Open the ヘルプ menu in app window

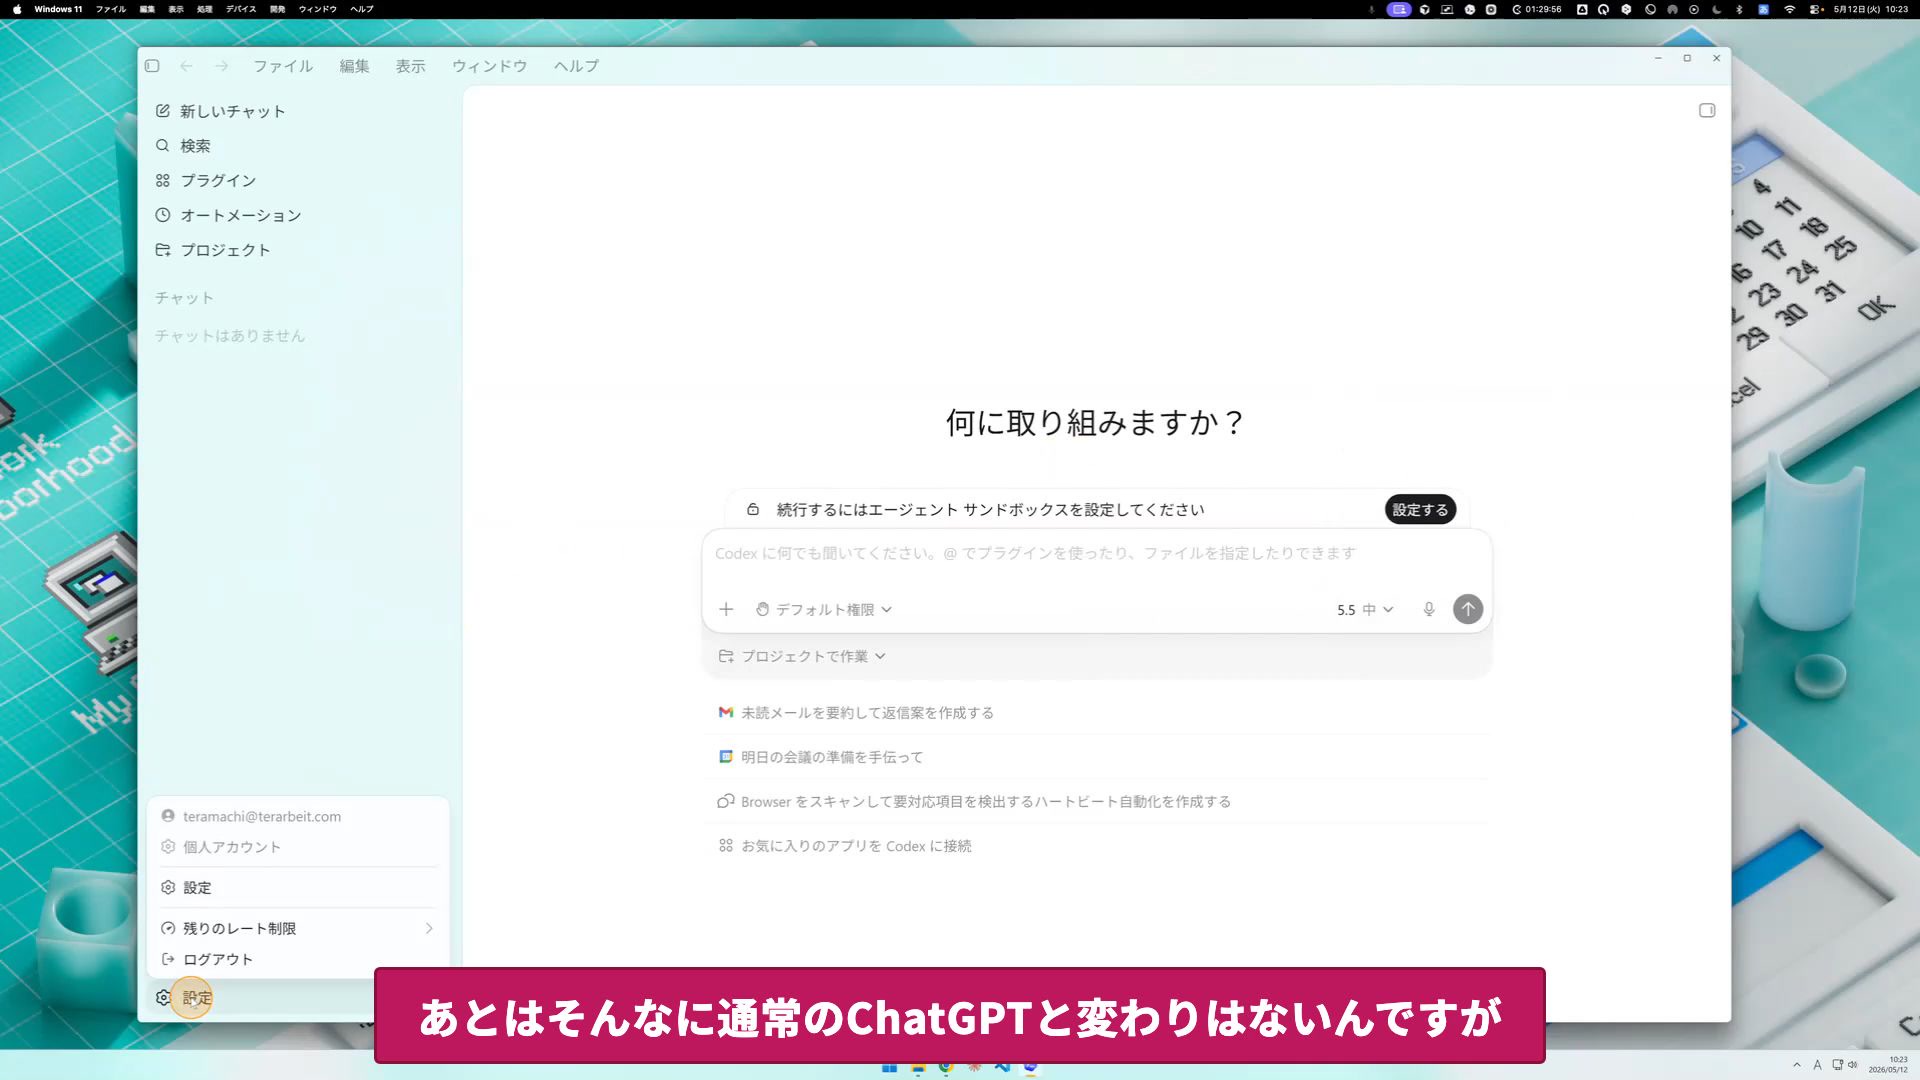[577, 66]
